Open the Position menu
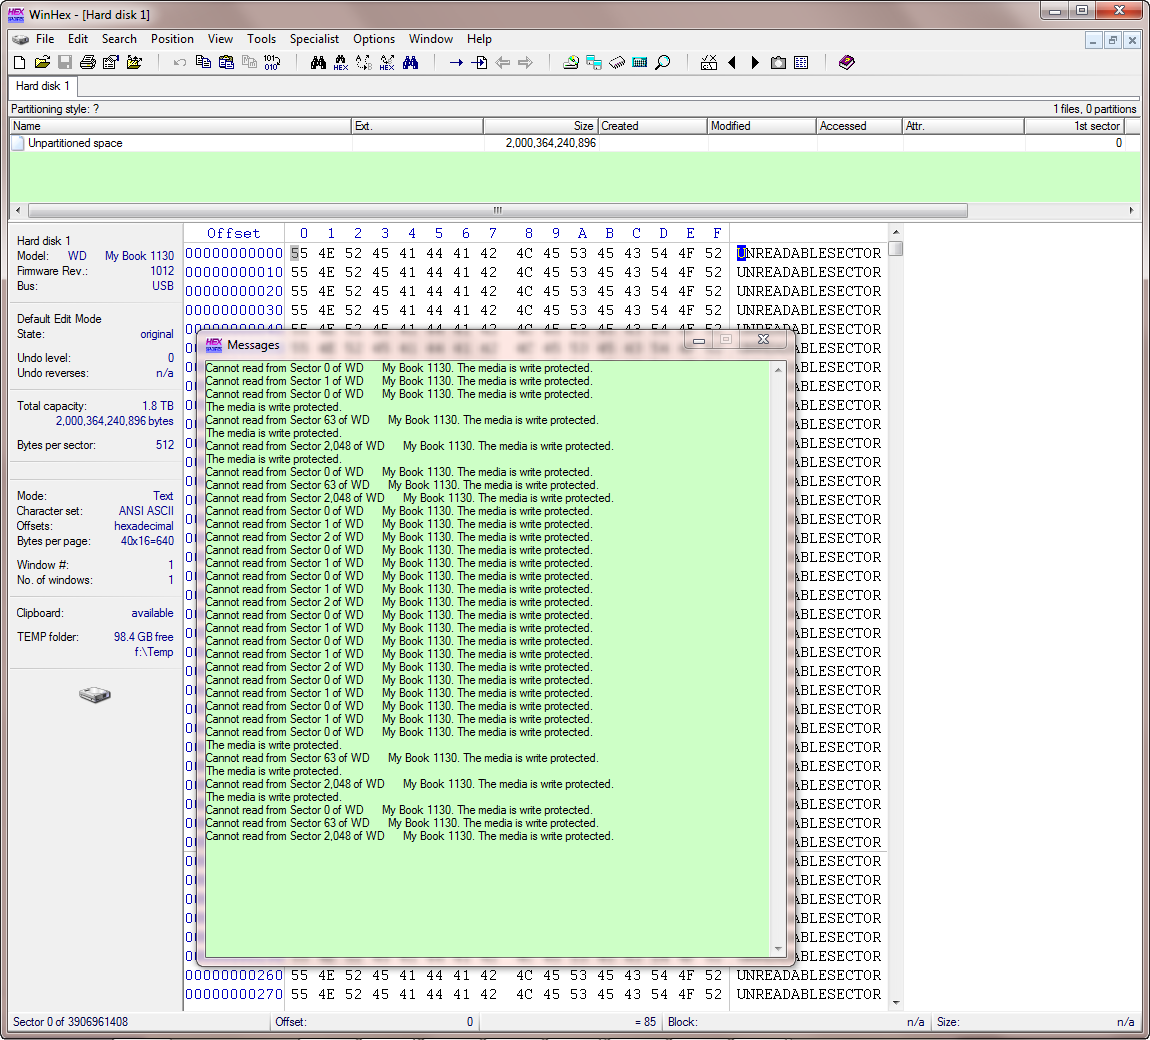The width and height of the screenshot is (1150, 1040). coord(172,40)
